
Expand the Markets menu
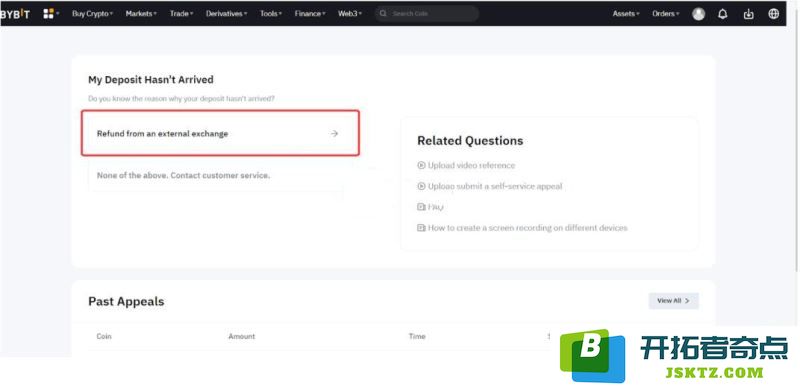coord(141,14)
